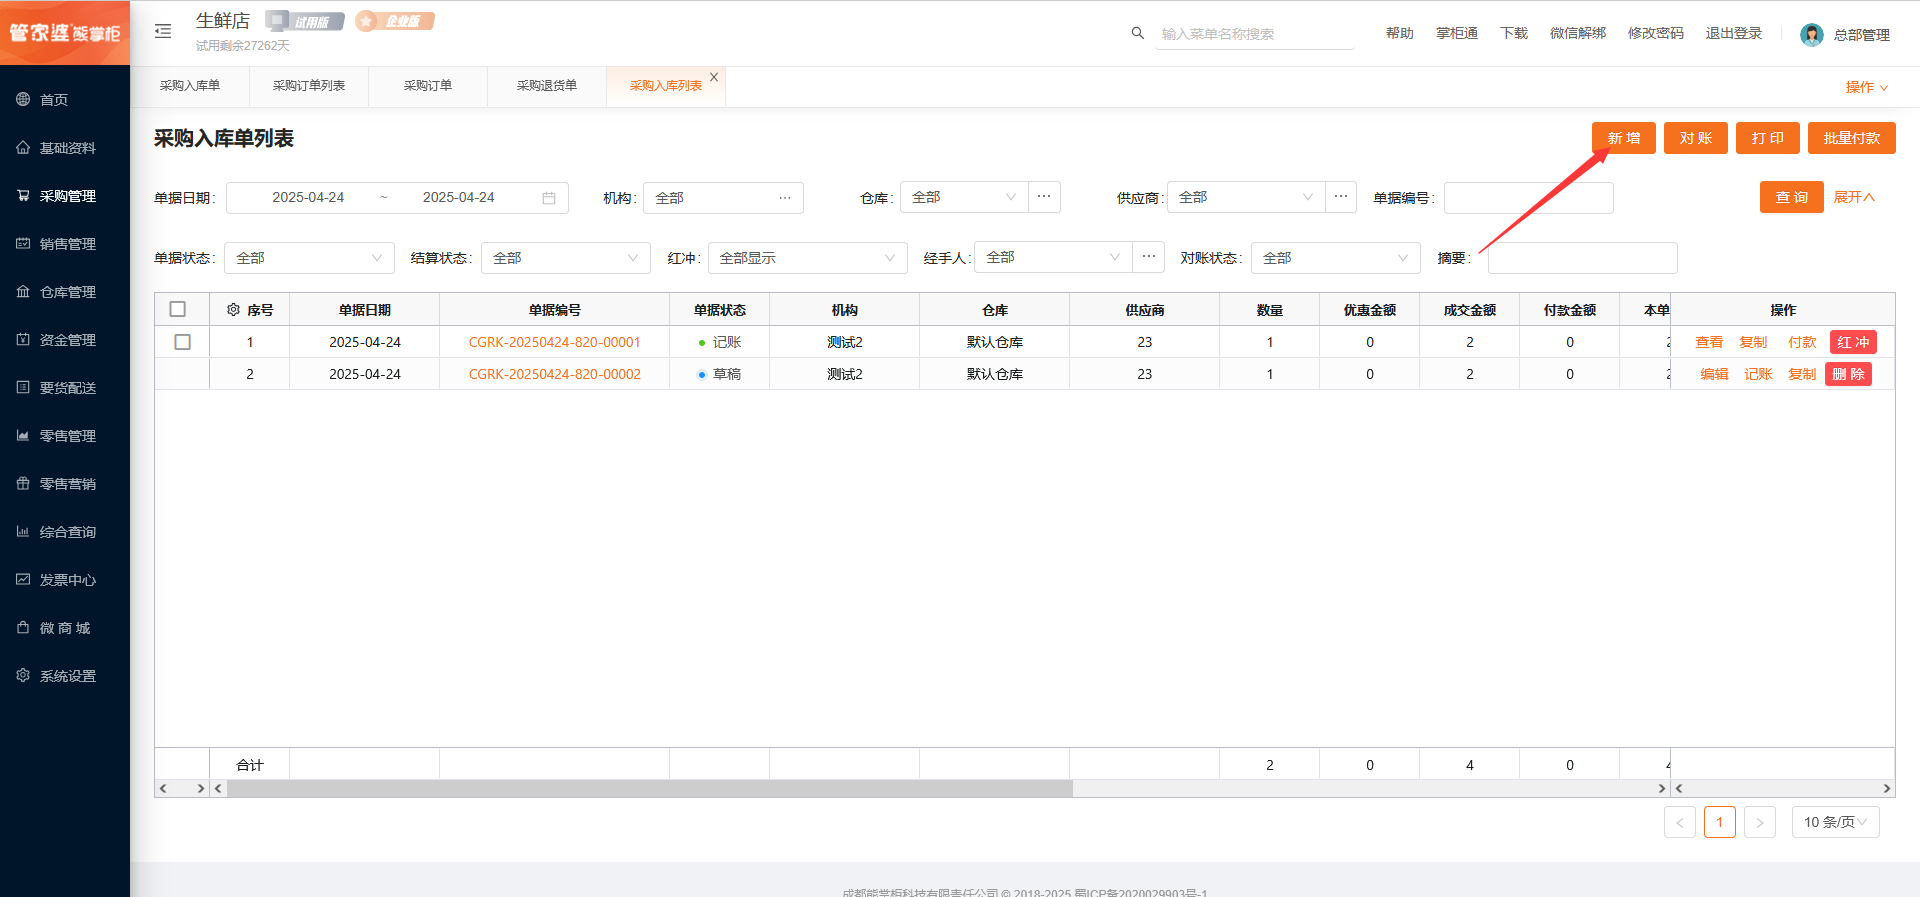Image resolution: width=1920 pixels, height=897 pixels.
Task: Click the 查询 button
Action: click(x=1792, y=197)
